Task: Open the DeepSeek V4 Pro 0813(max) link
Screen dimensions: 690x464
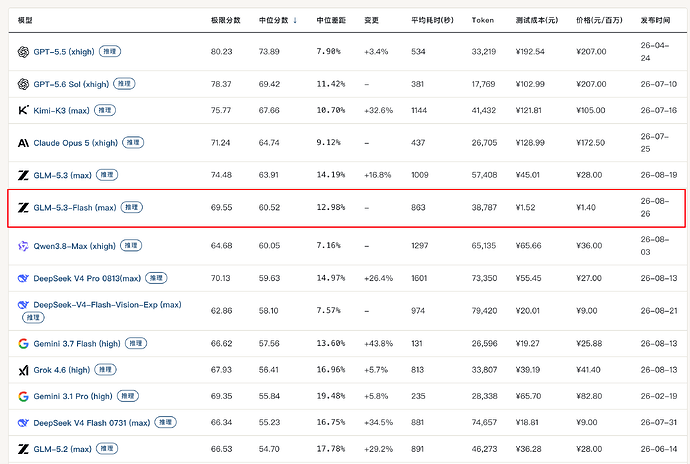Action: tap(87, 278)
